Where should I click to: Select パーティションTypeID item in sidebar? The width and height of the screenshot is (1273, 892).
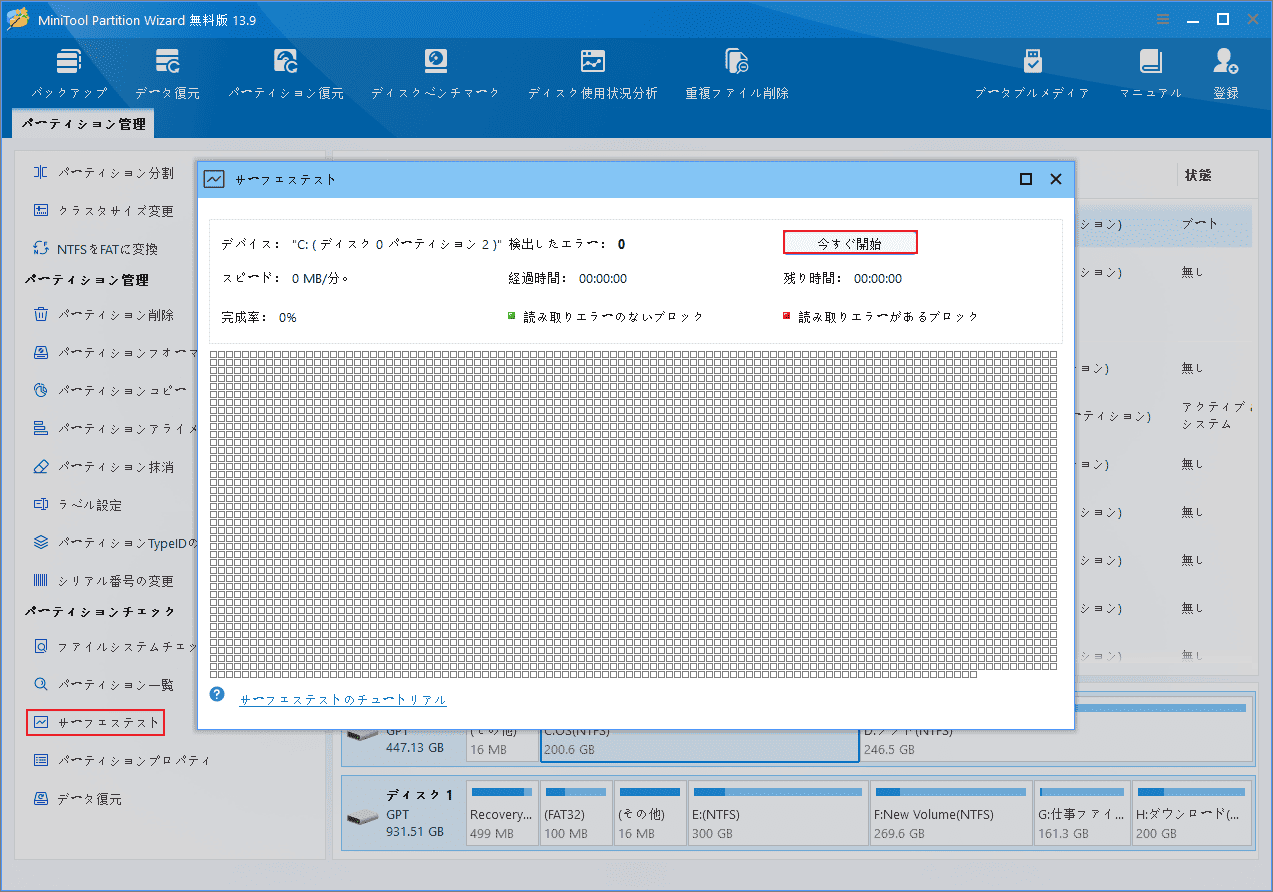[x=115, y=543]
